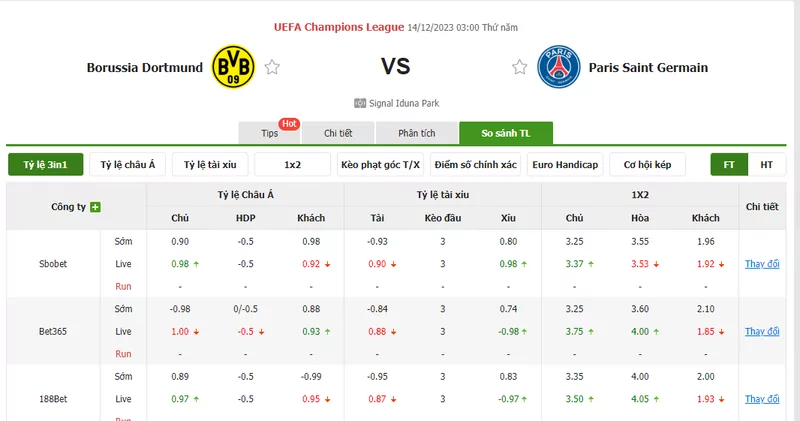Click the Signal Iduna Park stadium icon
800x421 pixels.
coord(360,104)
